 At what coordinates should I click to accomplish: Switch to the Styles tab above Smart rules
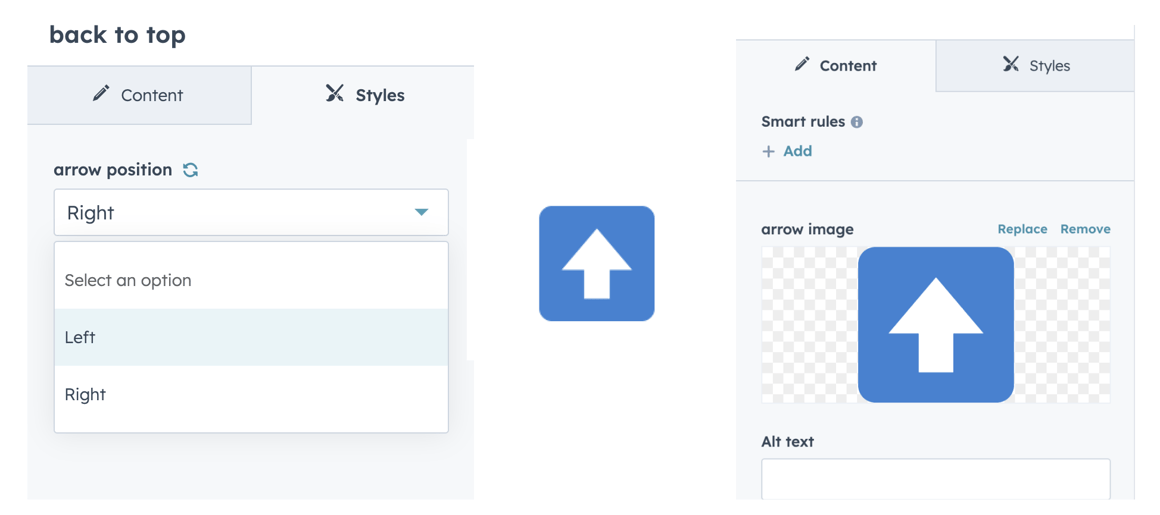tap(1036, 66)
